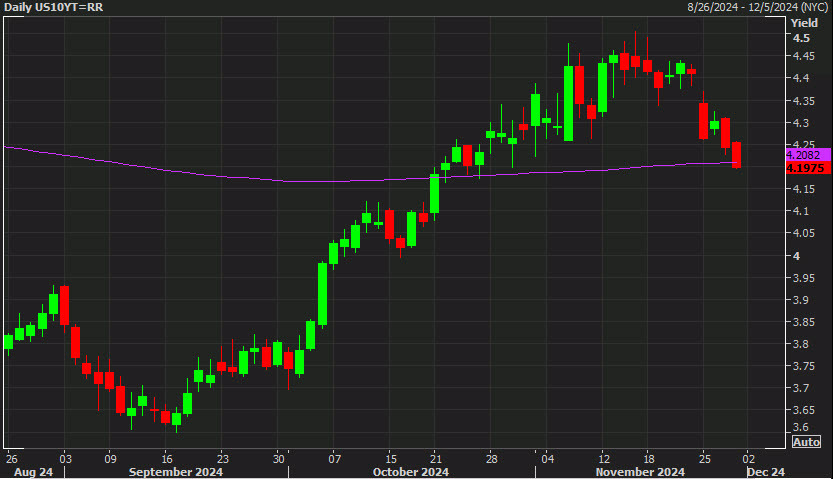833x479 pixels.
Task: Click the Yield axis title
Action: [x=804, y=23]
